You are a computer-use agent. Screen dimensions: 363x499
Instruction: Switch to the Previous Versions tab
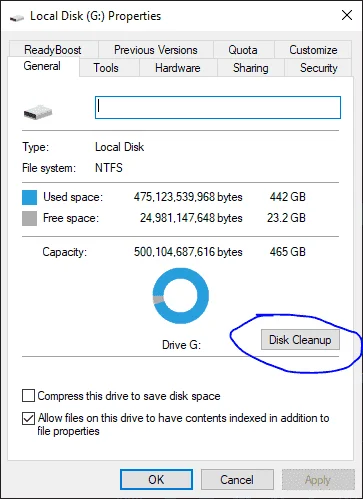click(156, 50)
